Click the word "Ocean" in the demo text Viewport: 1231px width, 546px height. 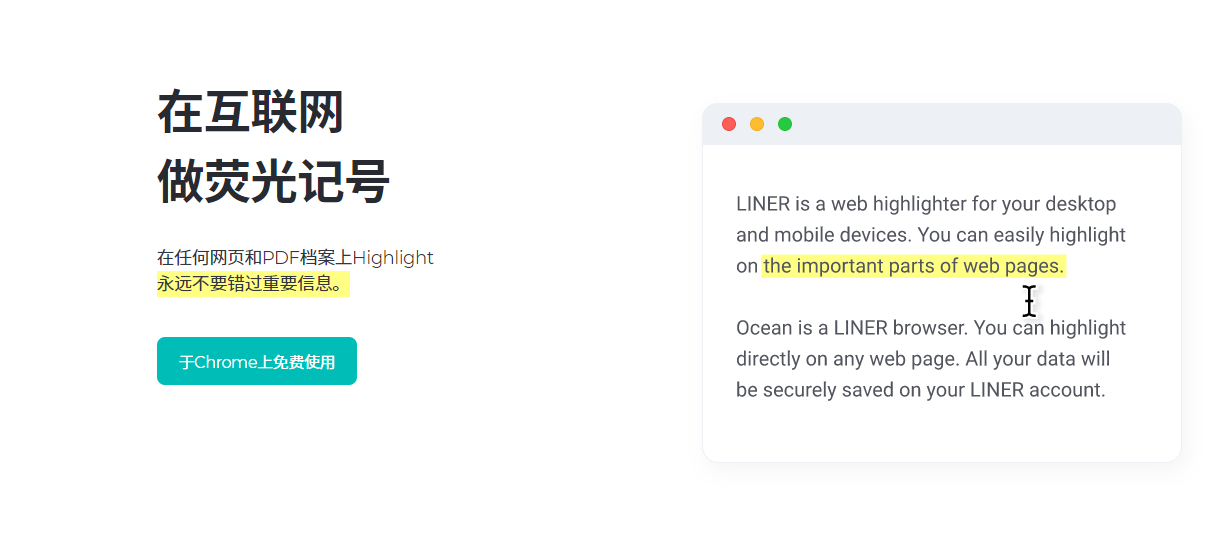click(763, 328)
